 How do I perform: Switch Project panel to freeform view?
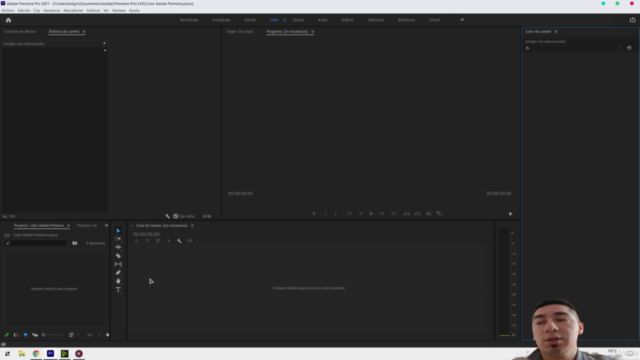(35, 335)
